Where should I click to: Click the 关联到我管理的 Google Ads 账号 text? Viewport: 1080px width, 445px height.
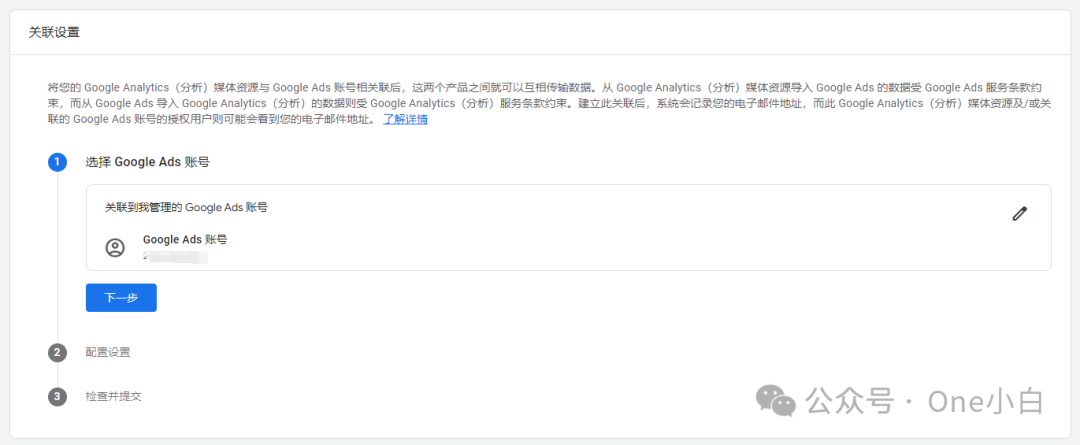186,207
